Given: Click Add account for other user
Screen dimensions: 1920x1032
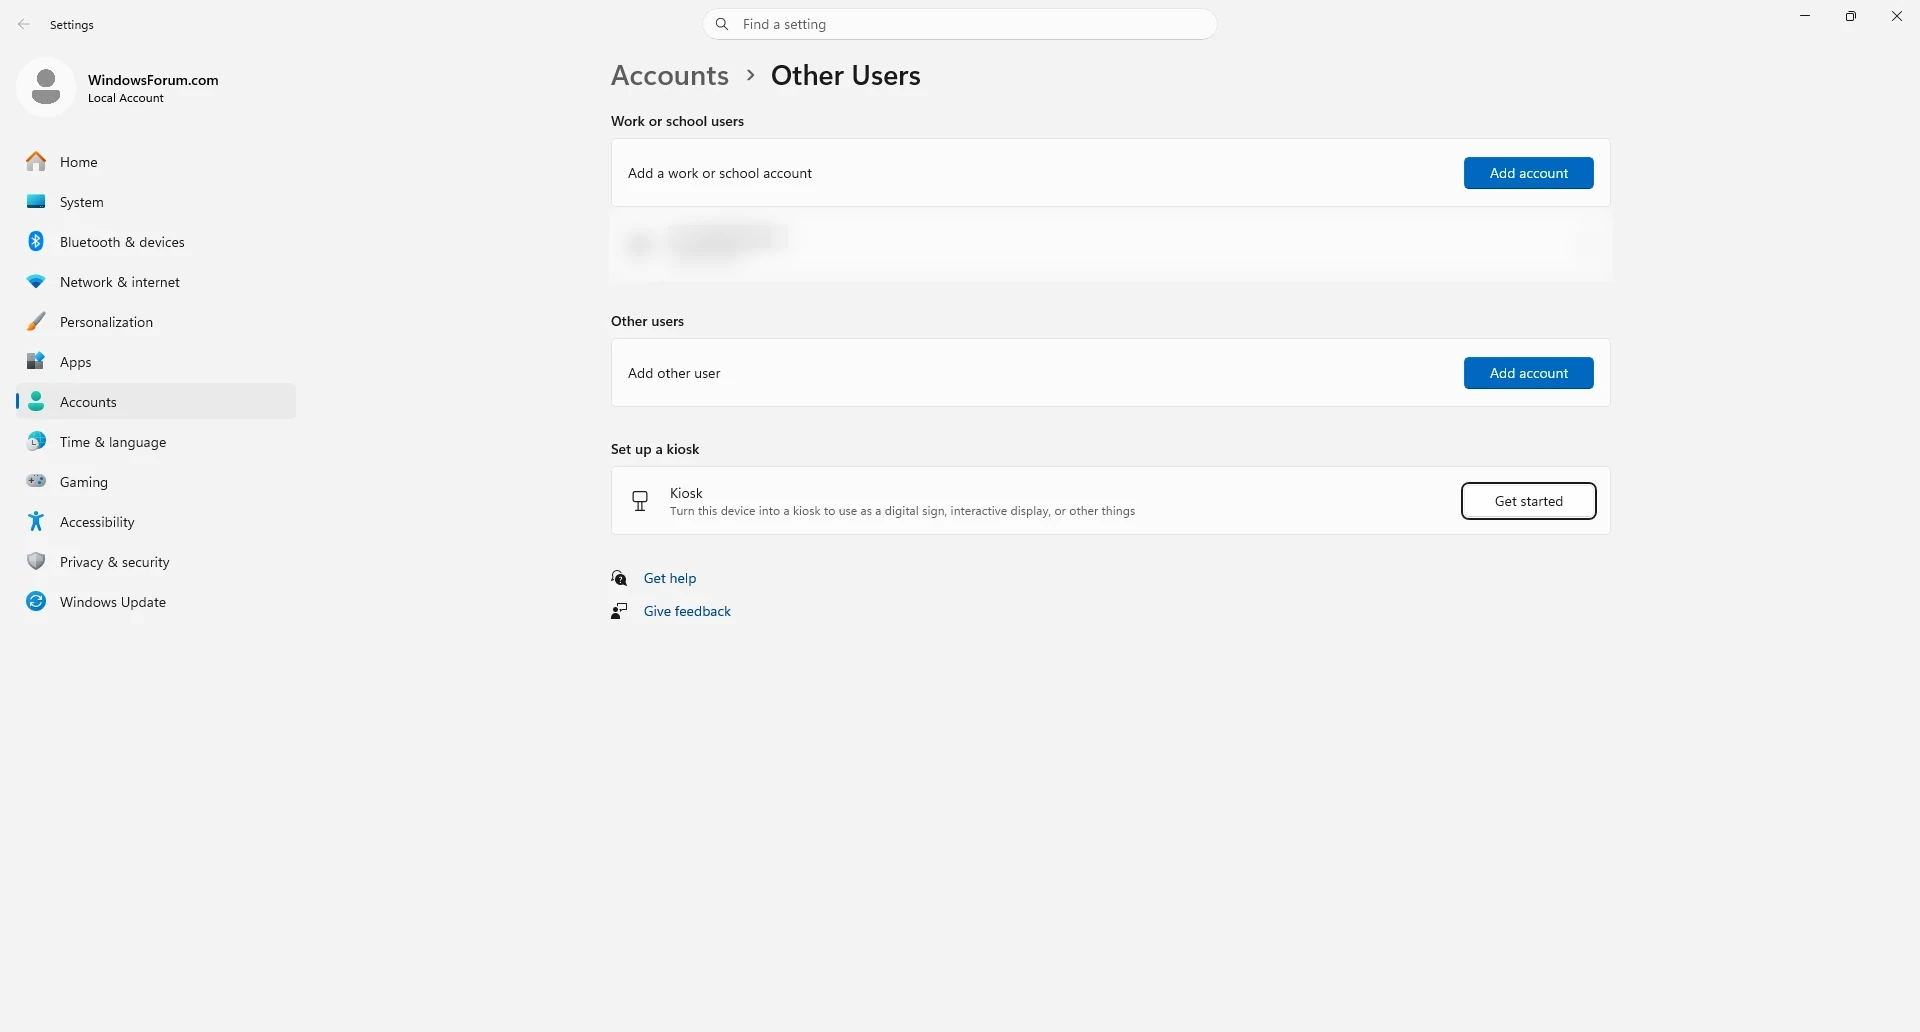Looking at the screenshot, I should [x=1528, y=373].
